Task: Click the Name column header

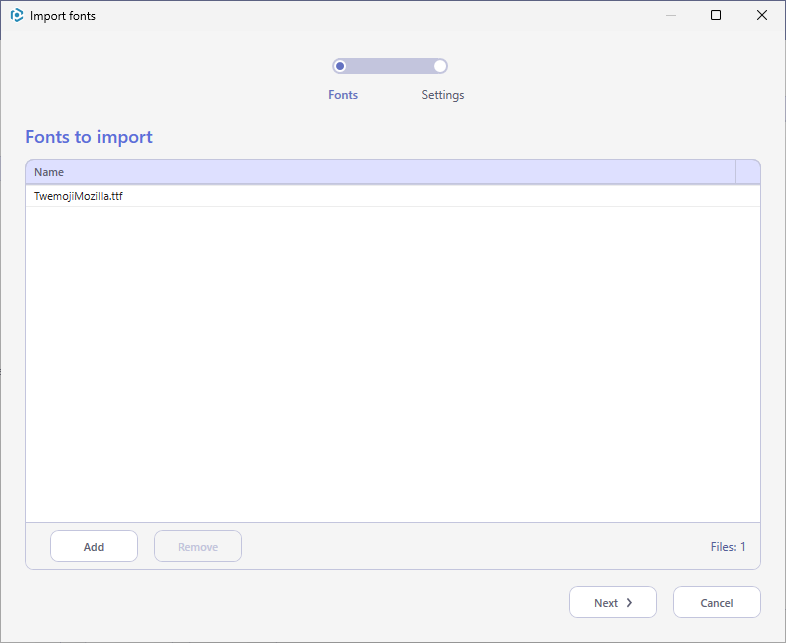Action: tap(380, 172)
